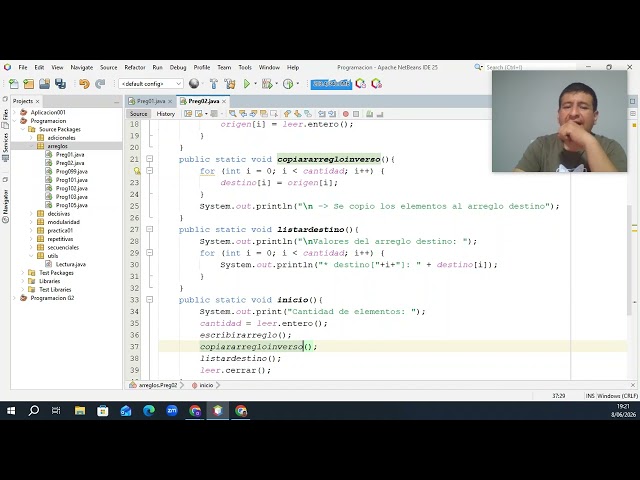Expand the Libraries node
Screen dimensions: 640x480
click(23, 281)
